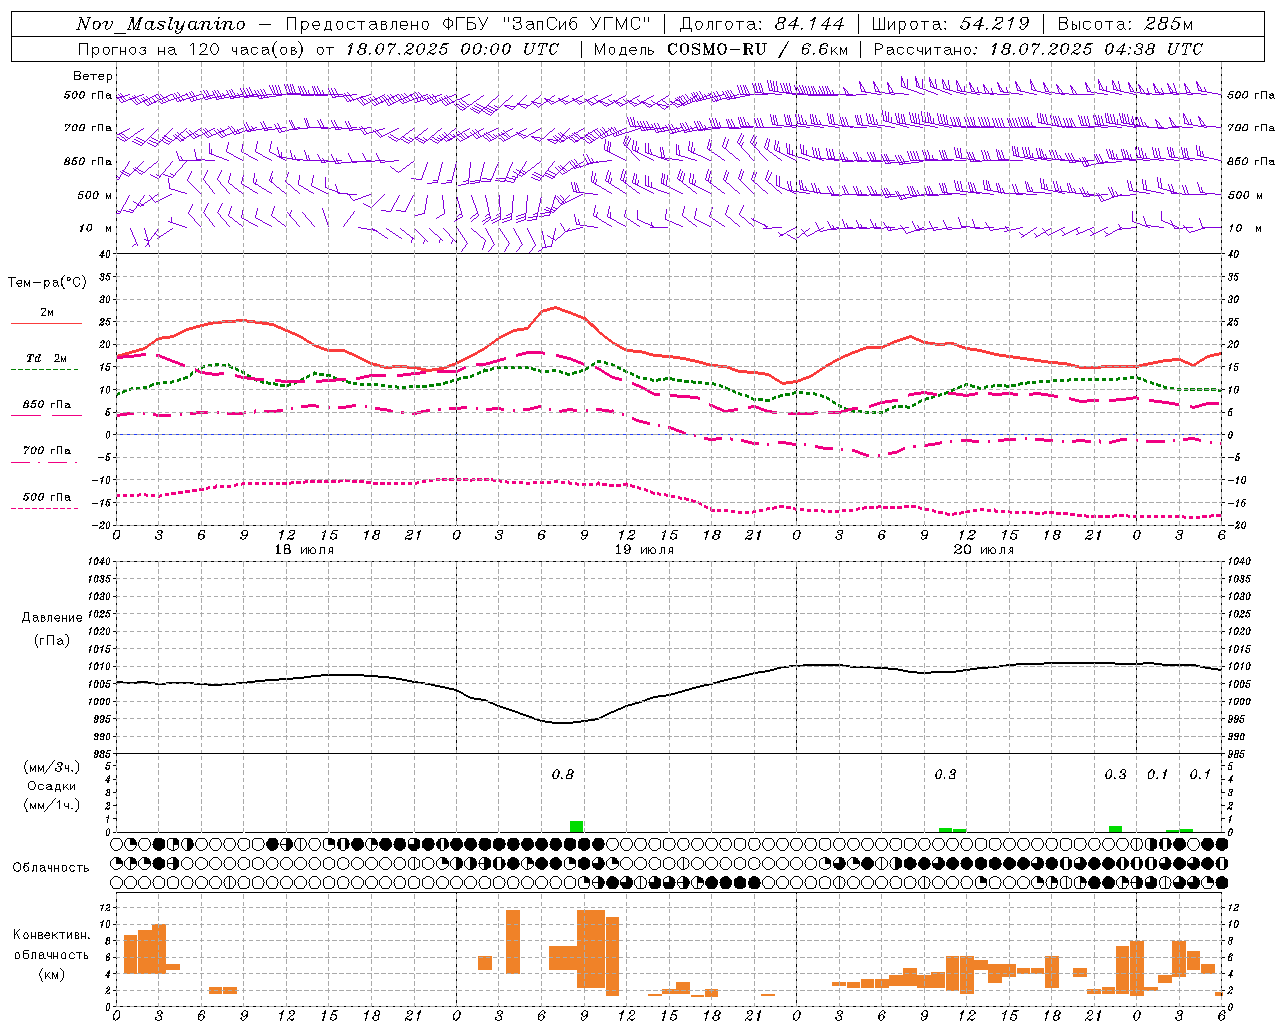The image size is (1280, 1024).
Task: Click the dashed line sample under the Td 2м legend
Action: pos(45,370)
